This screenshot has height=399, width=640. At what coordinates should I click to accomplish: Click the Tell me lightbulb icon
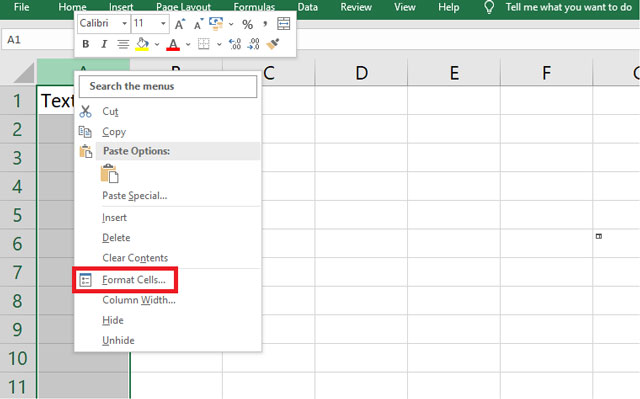tap(489, 7)
